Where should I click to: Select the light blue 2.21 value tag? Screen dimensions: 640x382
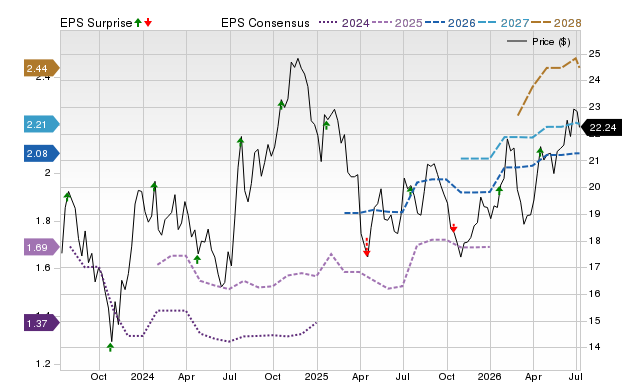[x=42, y=124]
